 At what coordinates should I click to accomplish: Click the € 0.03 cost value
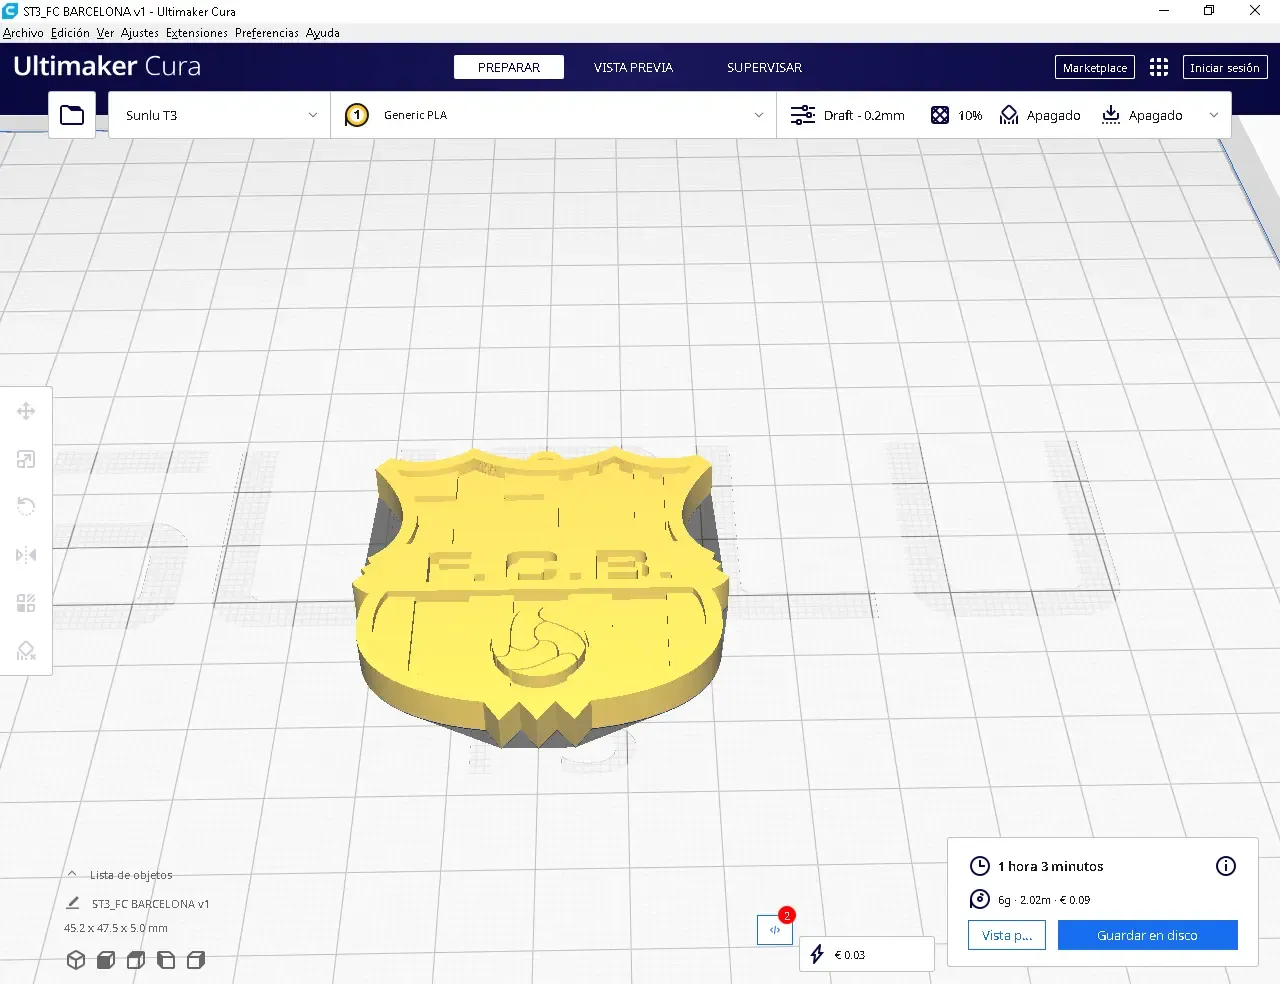pos(850,955)
